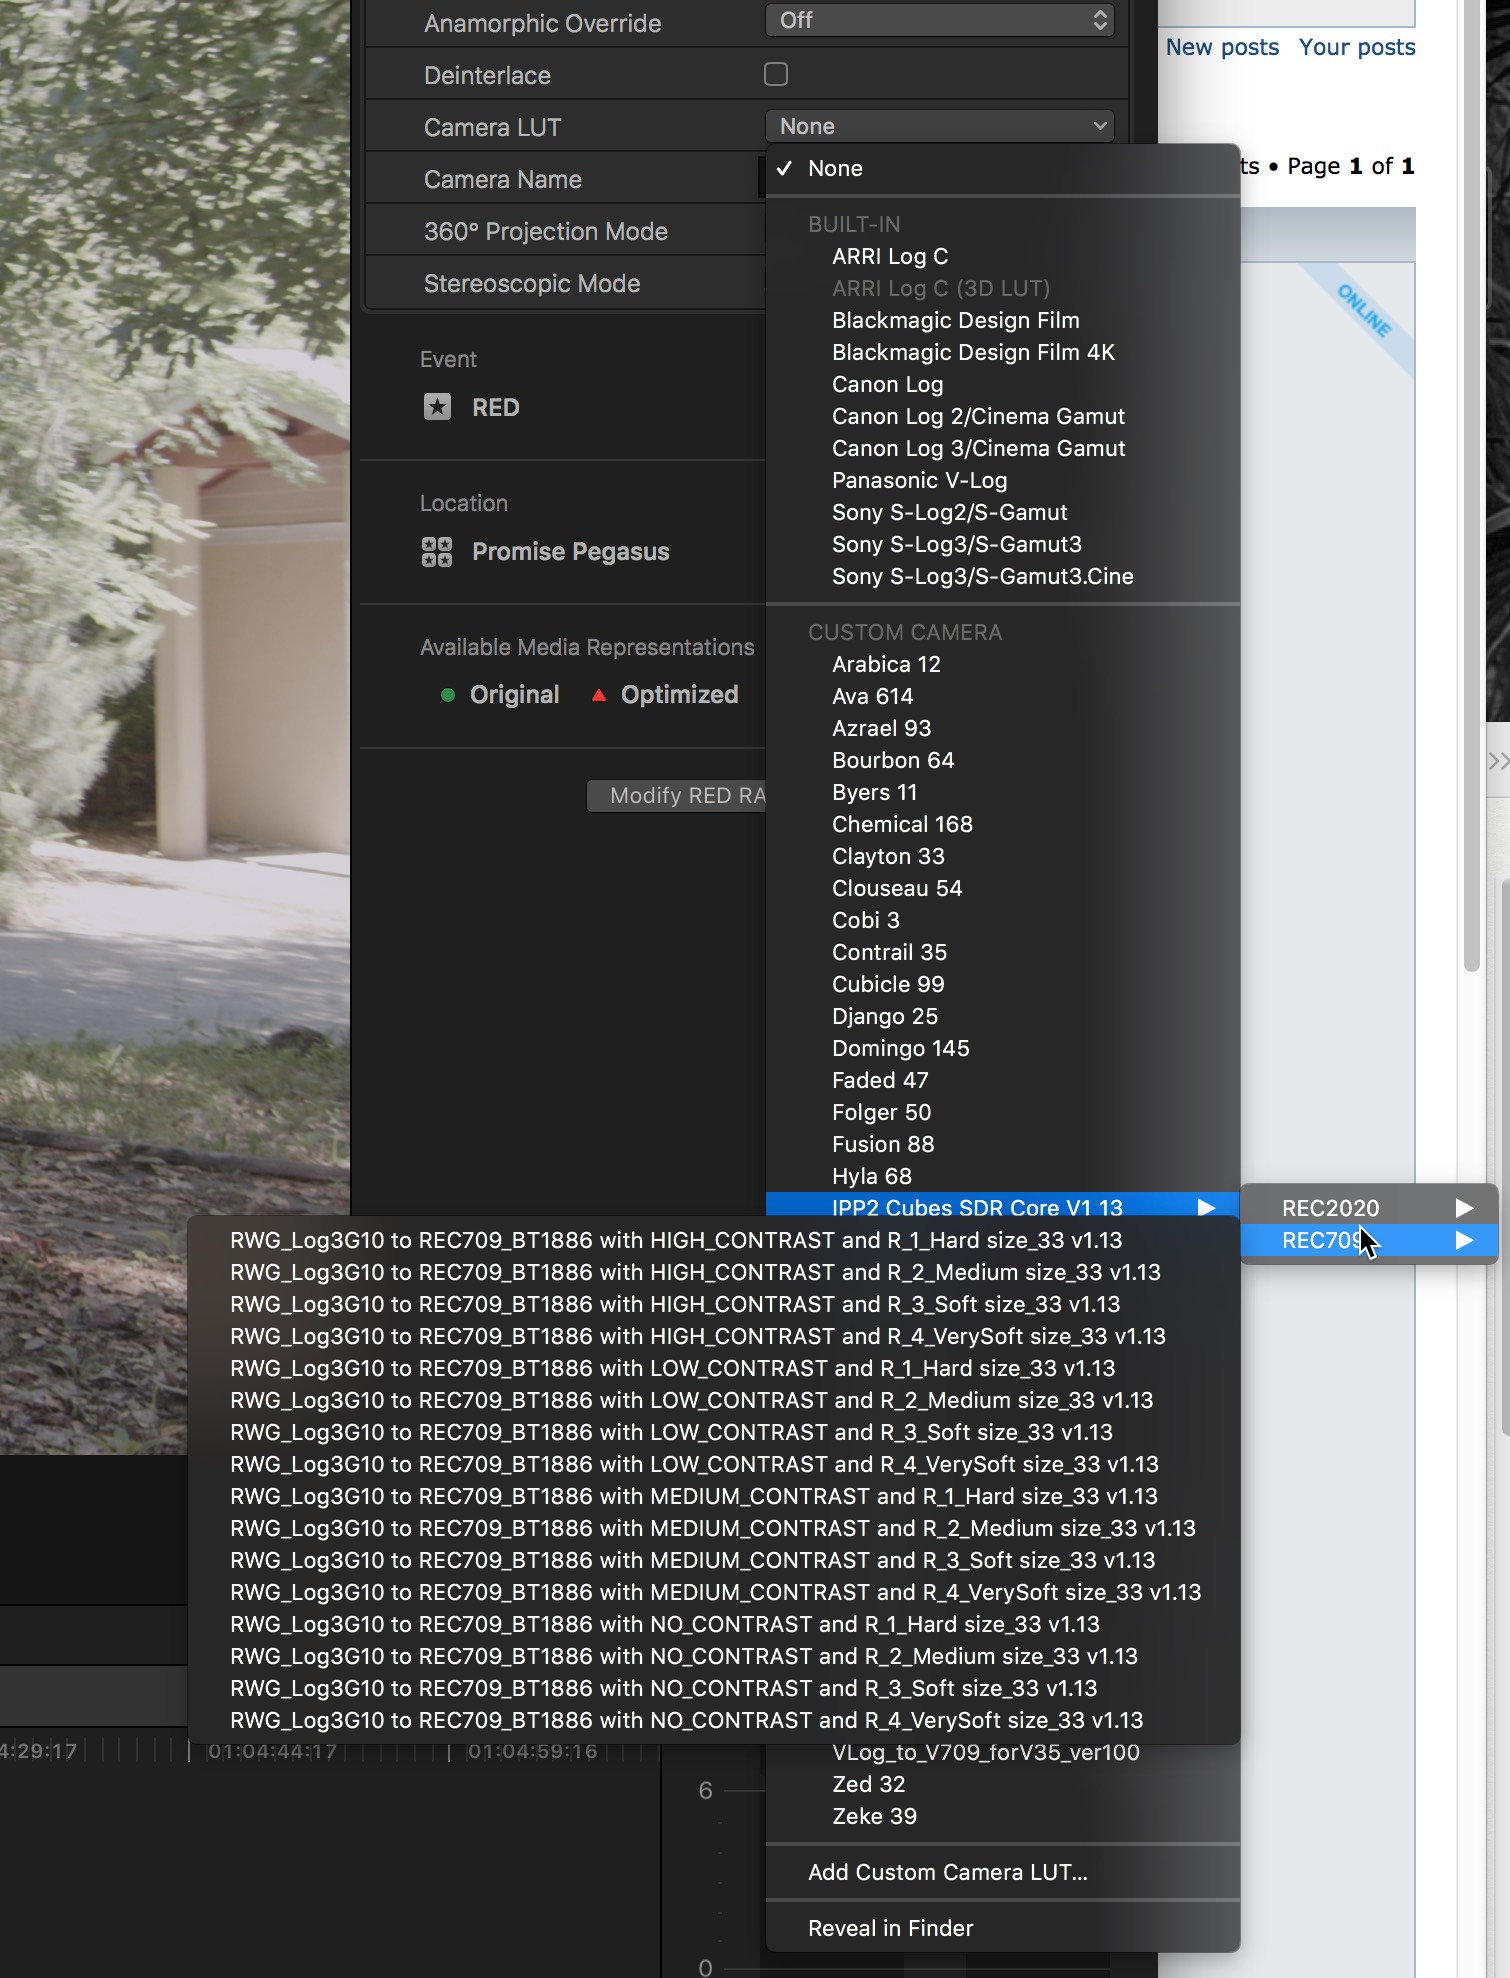The height and width of the screenshot is (1978, 1510).
Task: Click the double-chevron collapse icon at right edge
Action: pos(1497,761)
